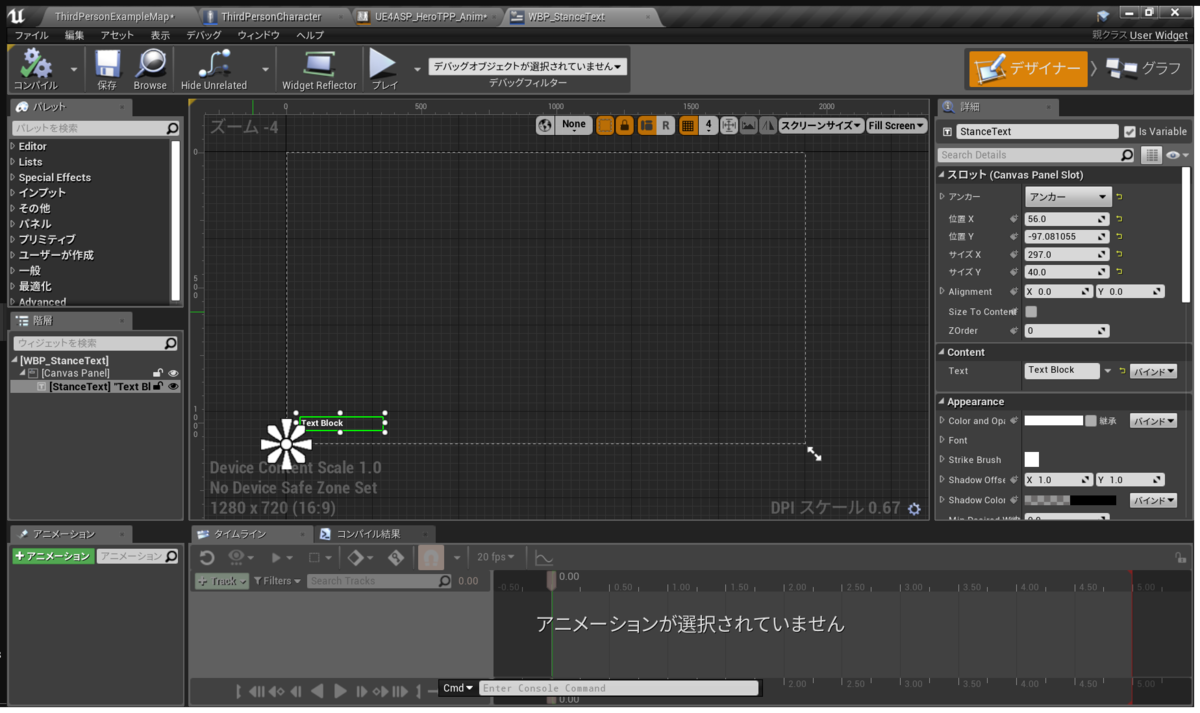Click the StanceText name field
The width and height of the screenshot is (1200, 713).
pos(1037,132)
